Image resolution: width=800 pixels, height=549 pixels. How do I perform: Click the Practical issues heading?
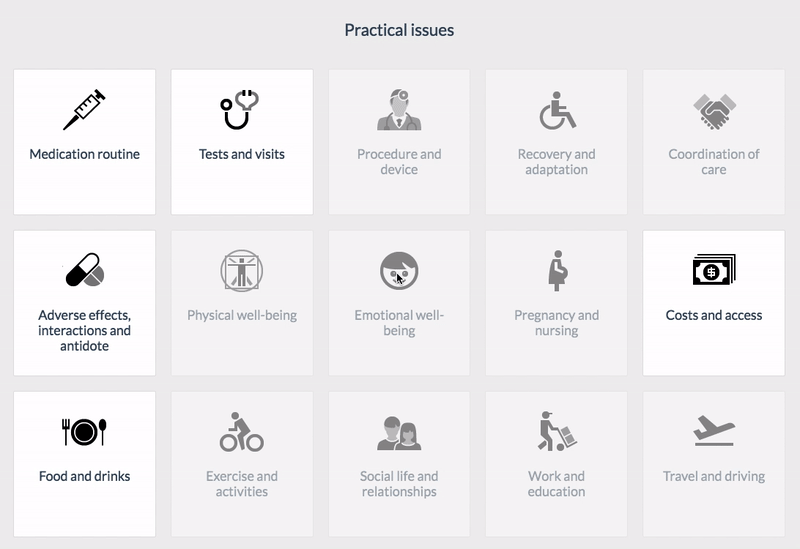pos(399,30)
